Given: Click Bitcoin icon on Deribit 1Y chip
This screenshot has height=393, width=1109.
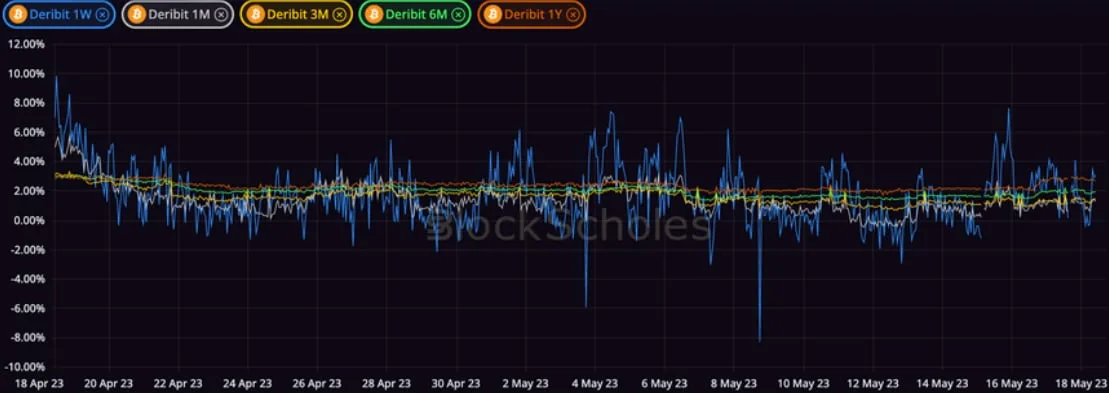Looking at the screenshot, I should click(x=494, y=14).
